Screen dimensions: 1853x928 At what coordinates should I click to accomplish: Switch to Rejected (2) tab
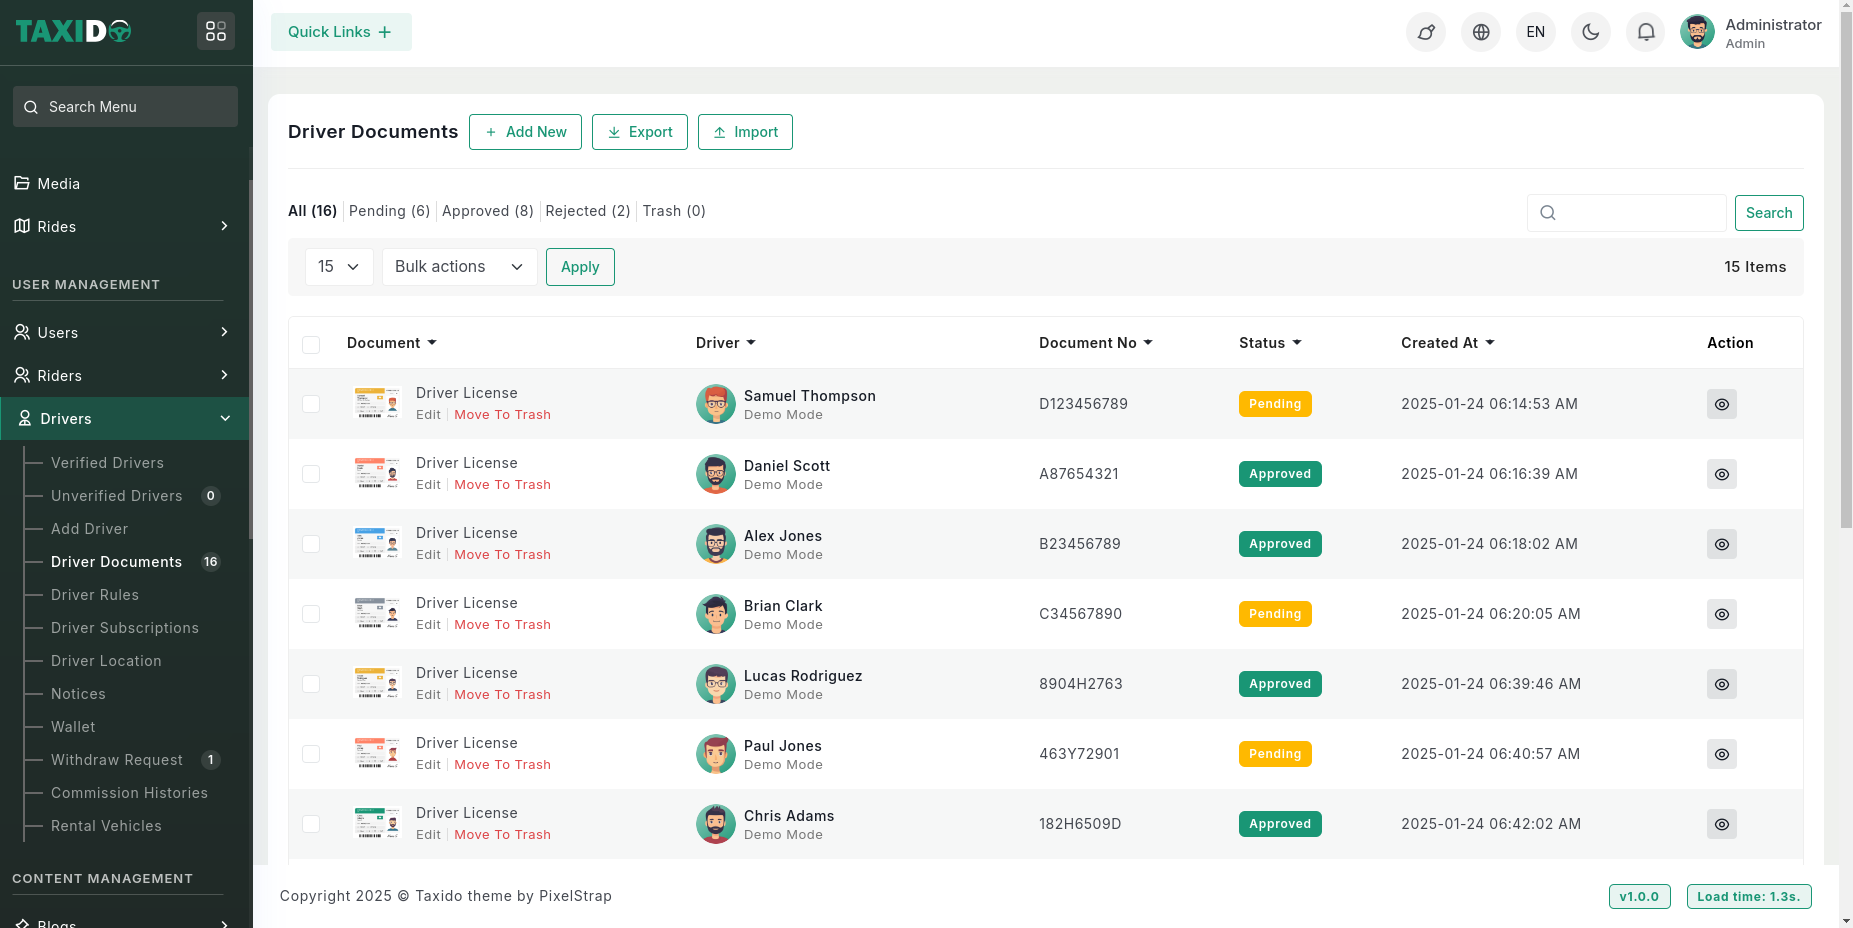tap(587, 211)
